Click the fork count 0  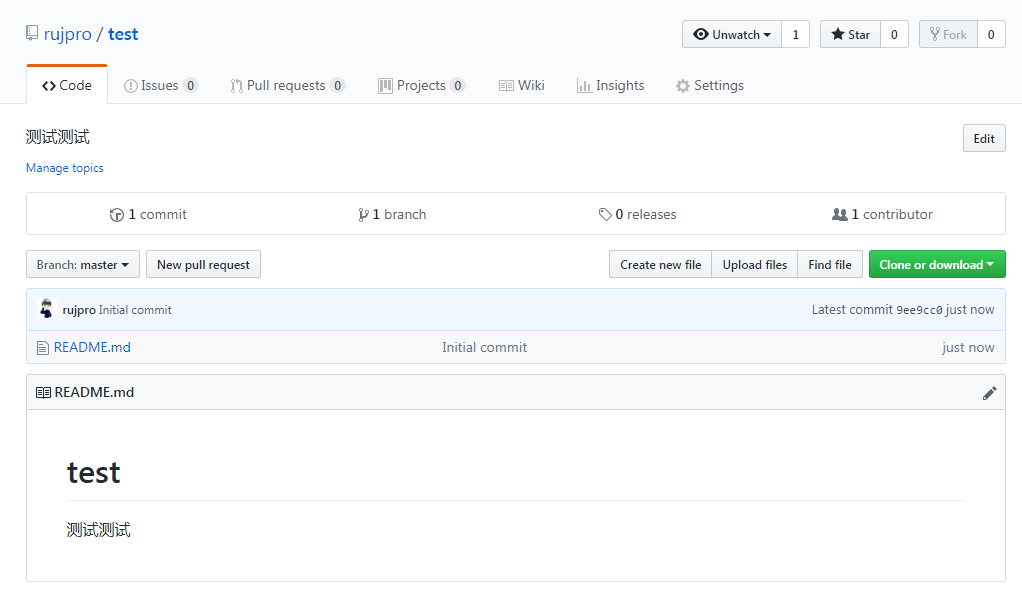coord(991,35)
